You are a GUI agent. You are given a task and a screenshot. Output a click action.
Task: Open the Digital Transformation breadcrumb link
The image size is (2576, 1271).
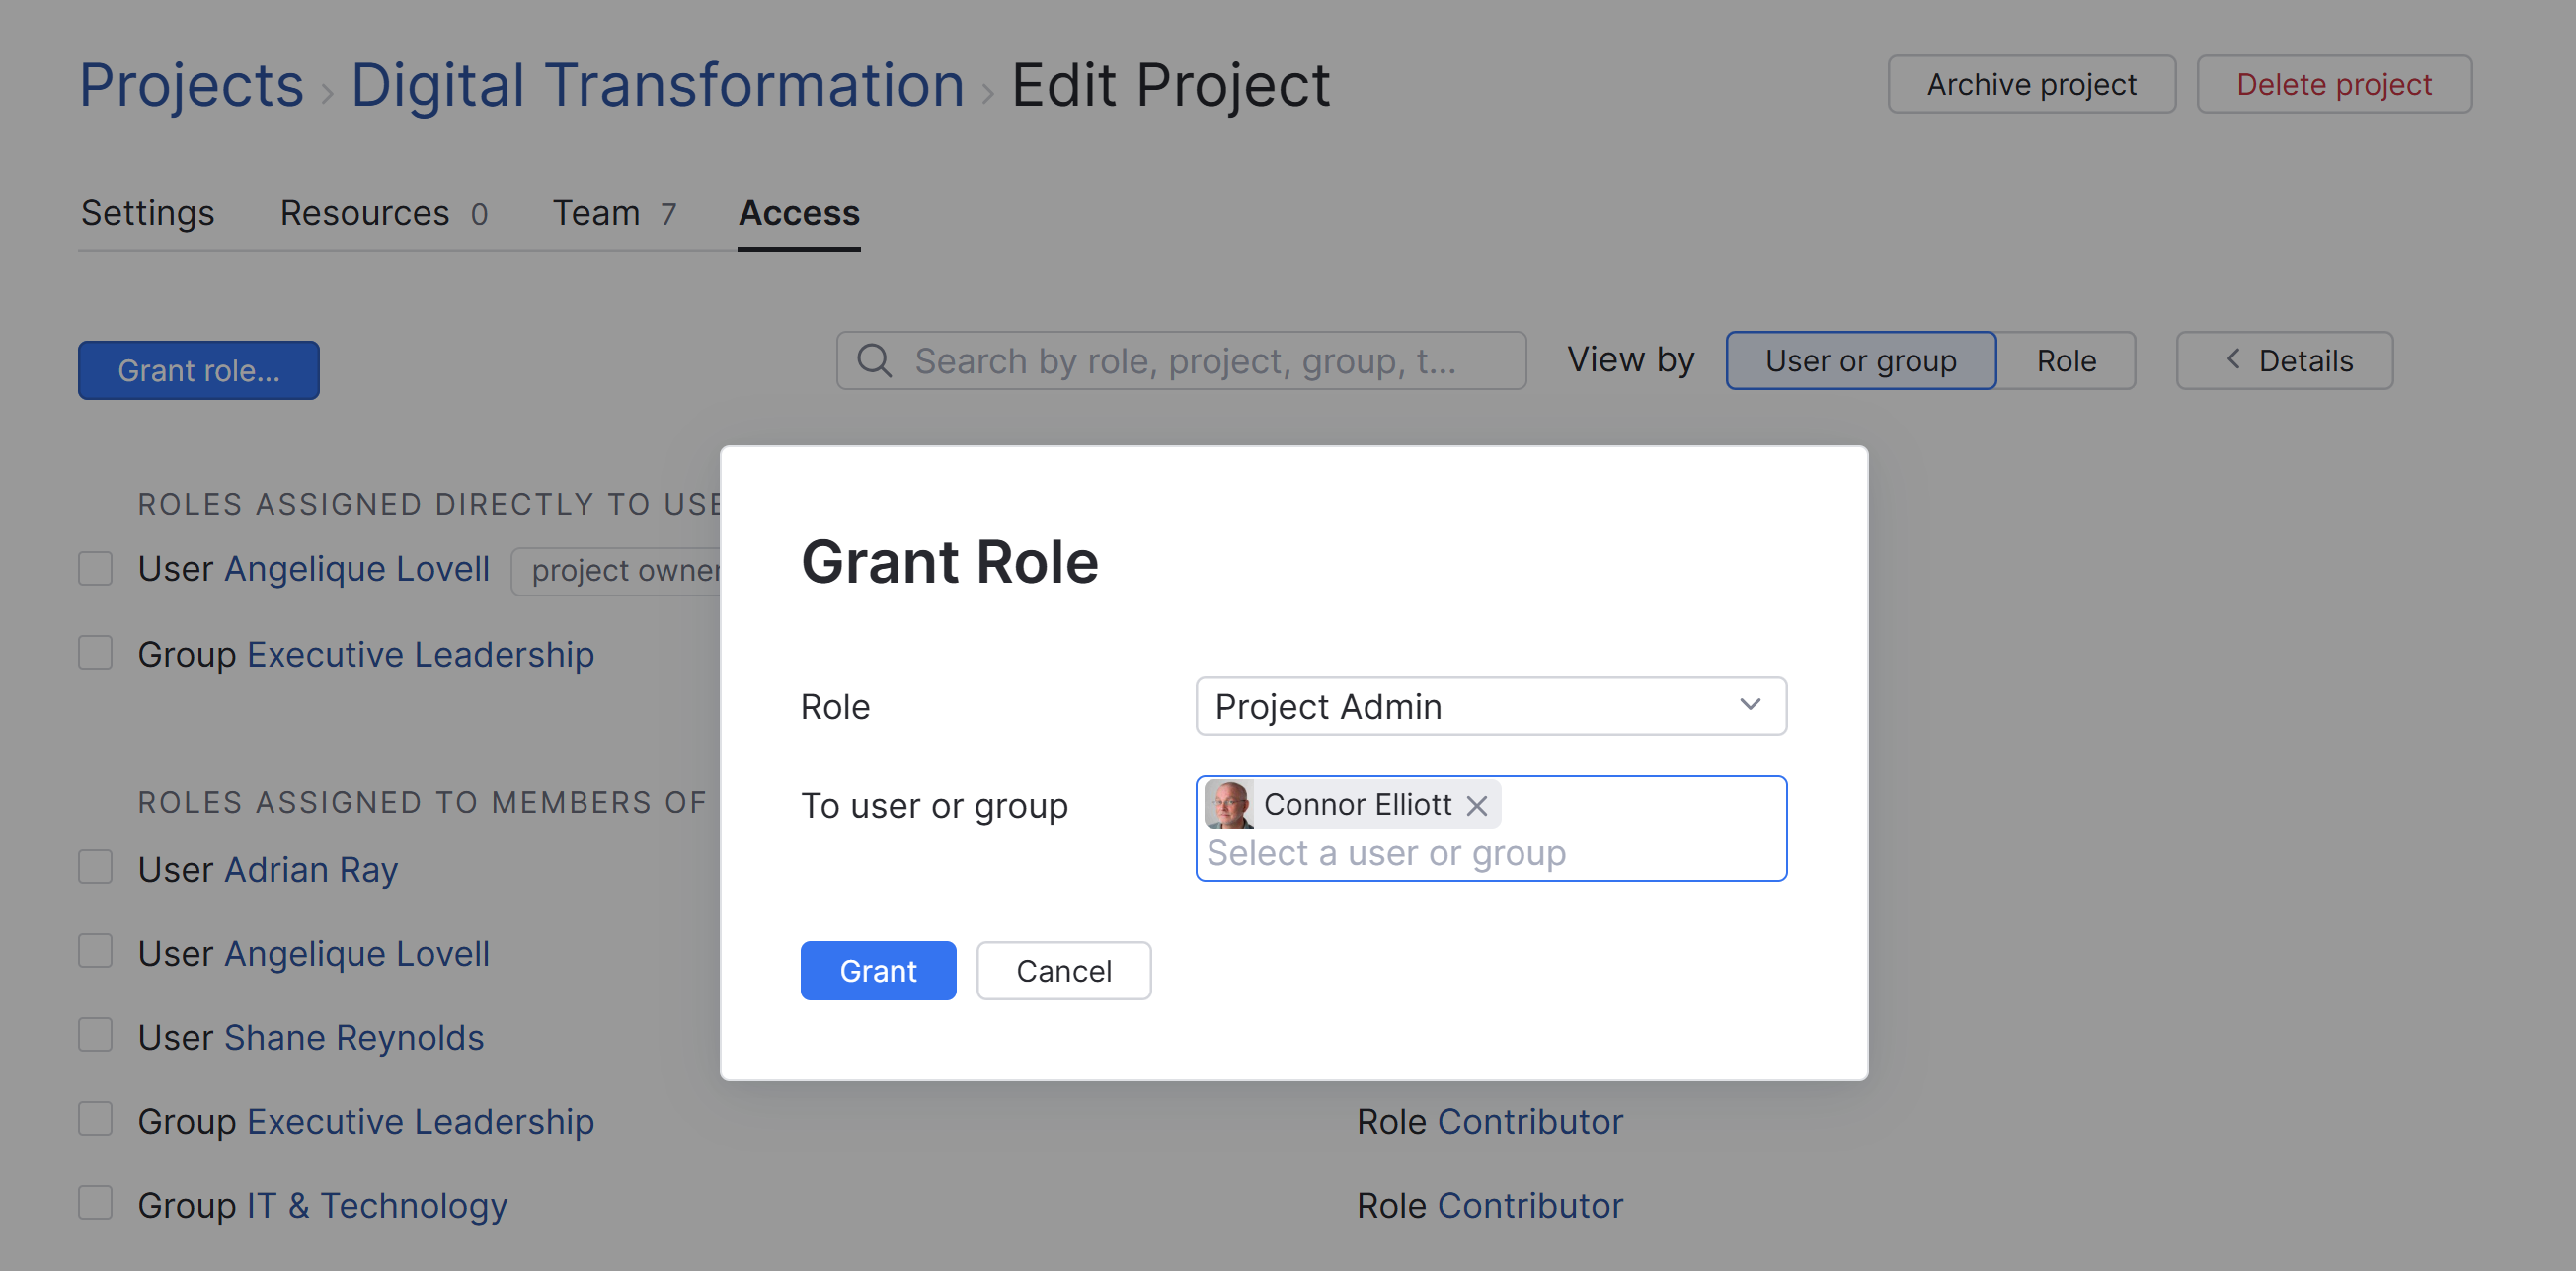pos(656,84)
